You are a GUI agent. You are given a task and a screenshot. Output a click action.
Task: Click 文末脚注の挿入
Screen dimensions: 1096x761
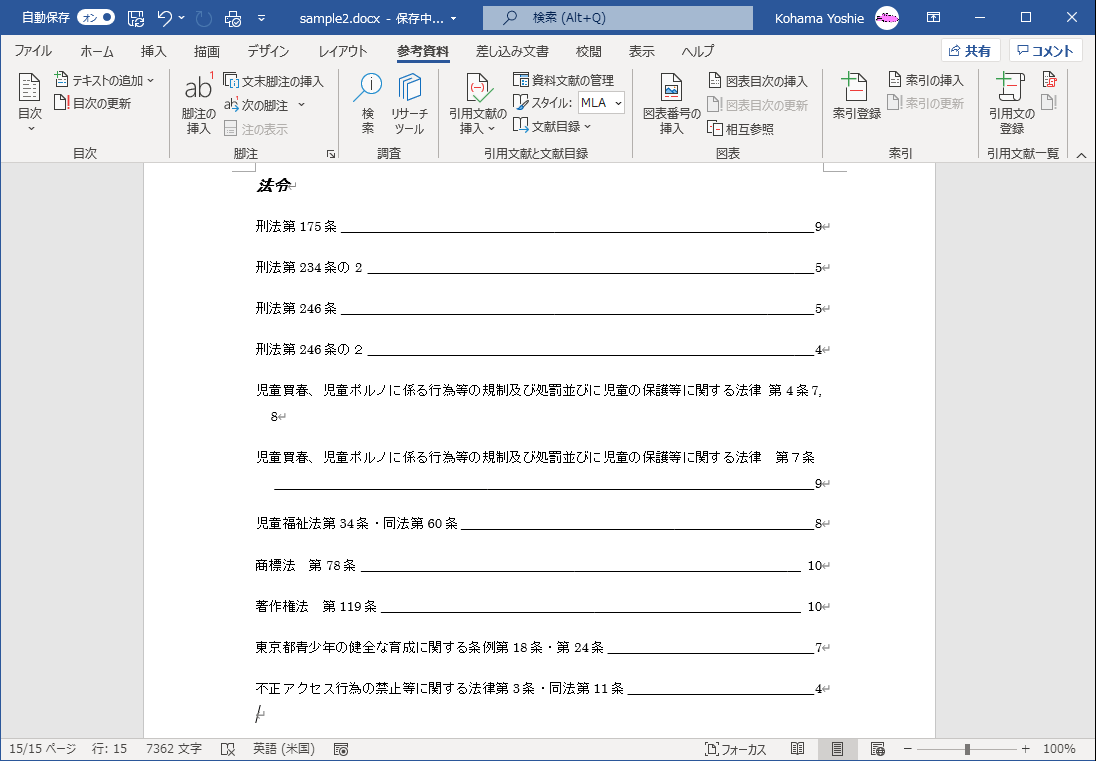click(x=273, y=81)
